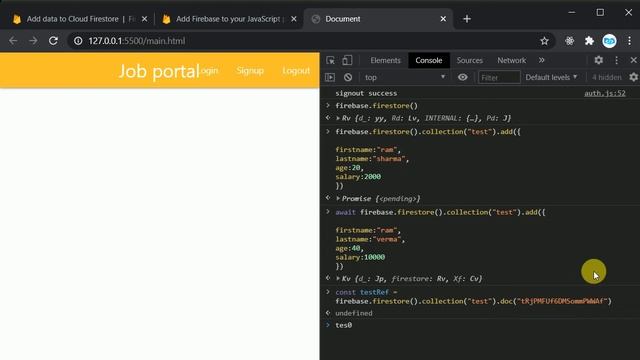640x360 pixels.
Task: Click the salary:10000 line in console
Action: tap(360, 257)
